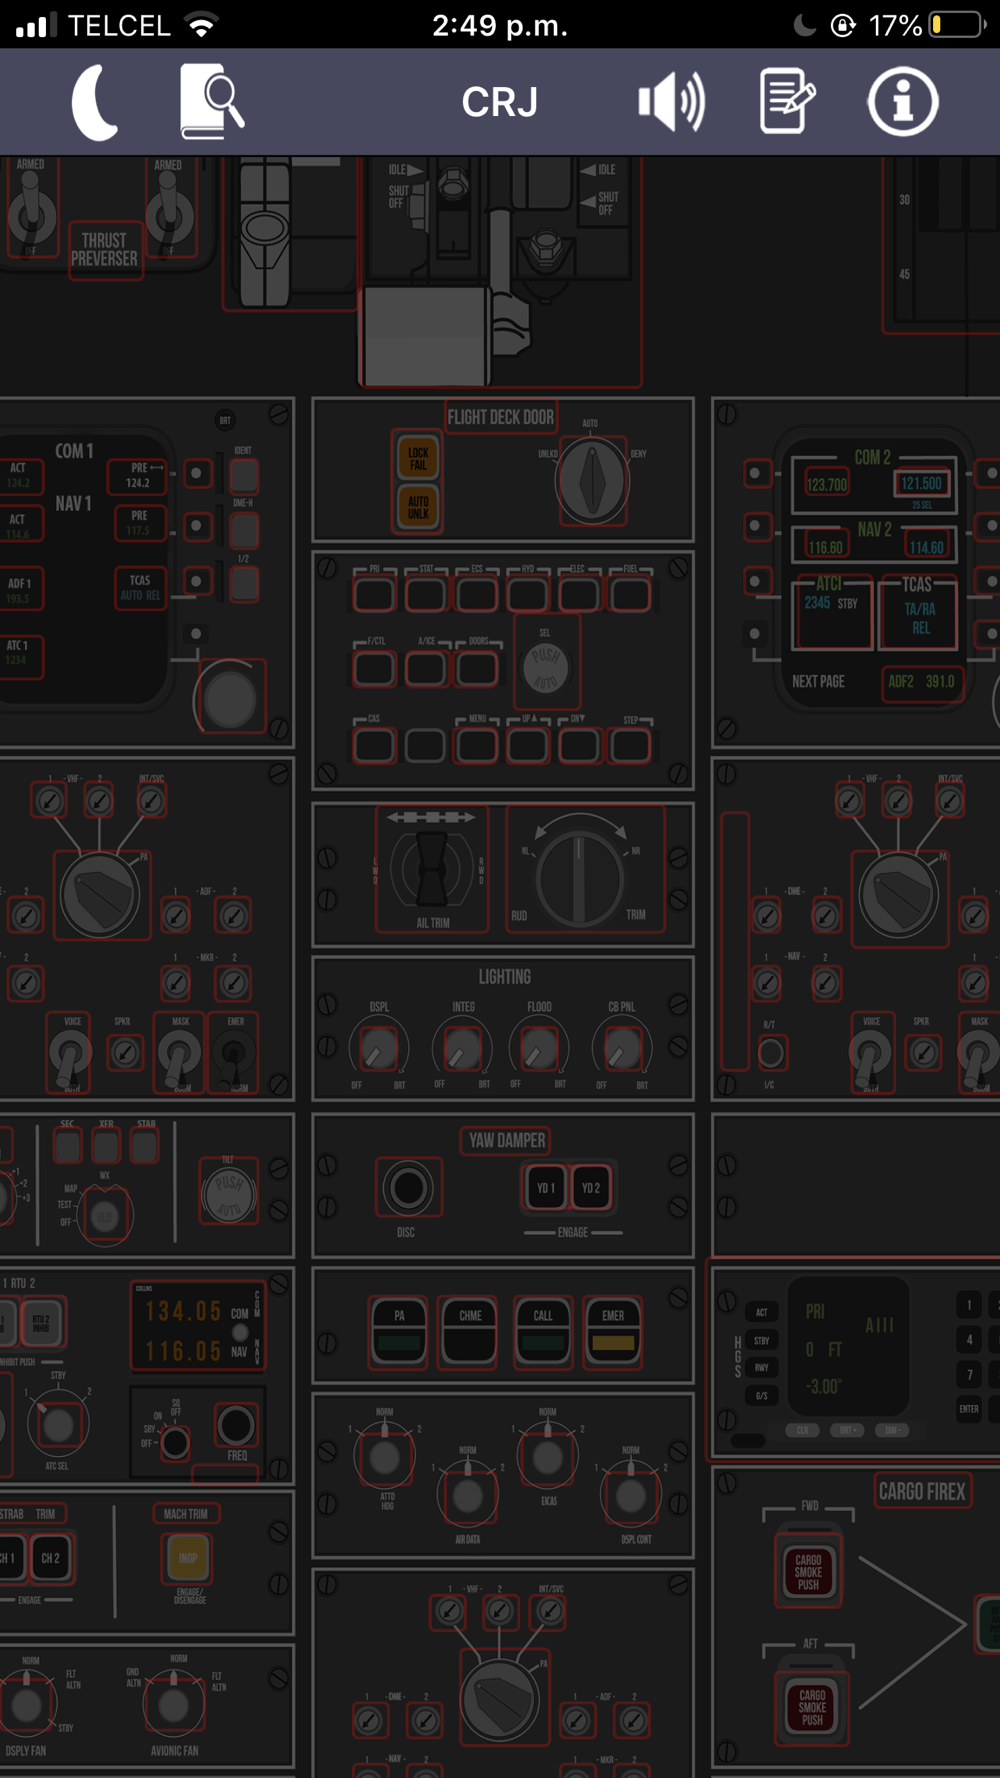Select the THRUST REVERSER label
The height and width of the screenshot is (1778, 1000).
click(104, 249)
